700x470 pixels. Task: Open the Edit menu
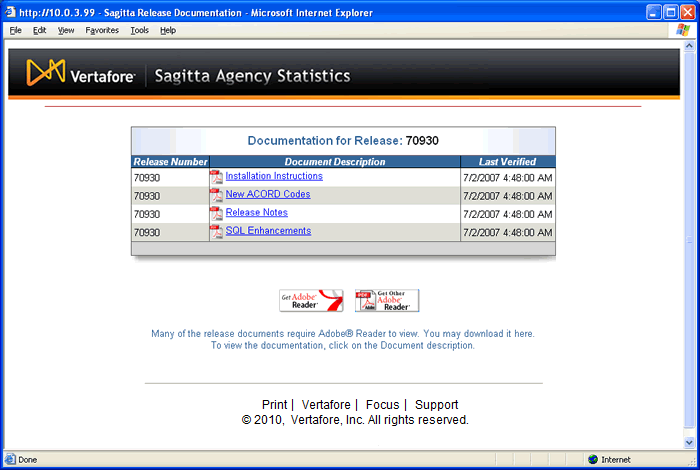[39, 30]
